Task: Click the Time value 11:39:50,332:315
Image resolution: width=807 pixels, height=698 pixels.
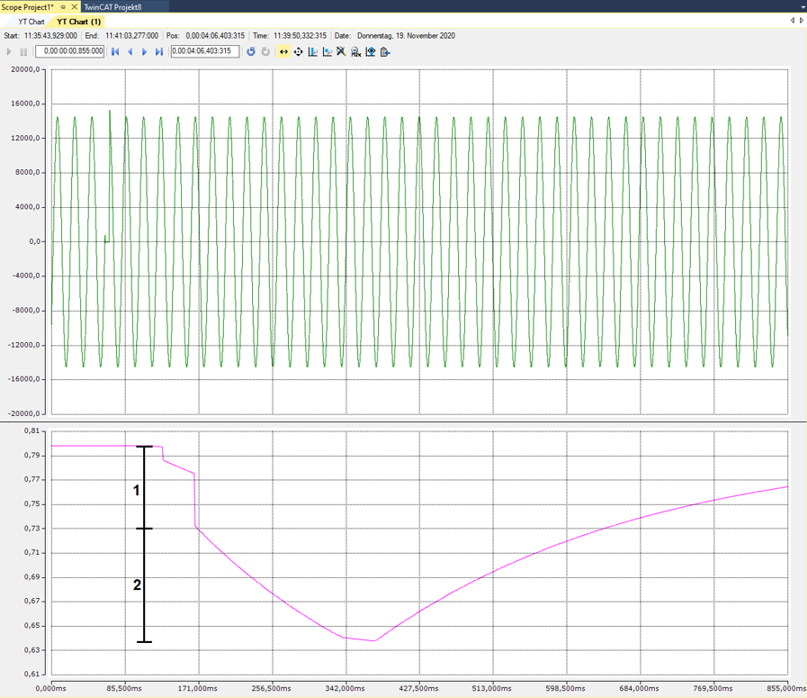Action: point(300,36)
